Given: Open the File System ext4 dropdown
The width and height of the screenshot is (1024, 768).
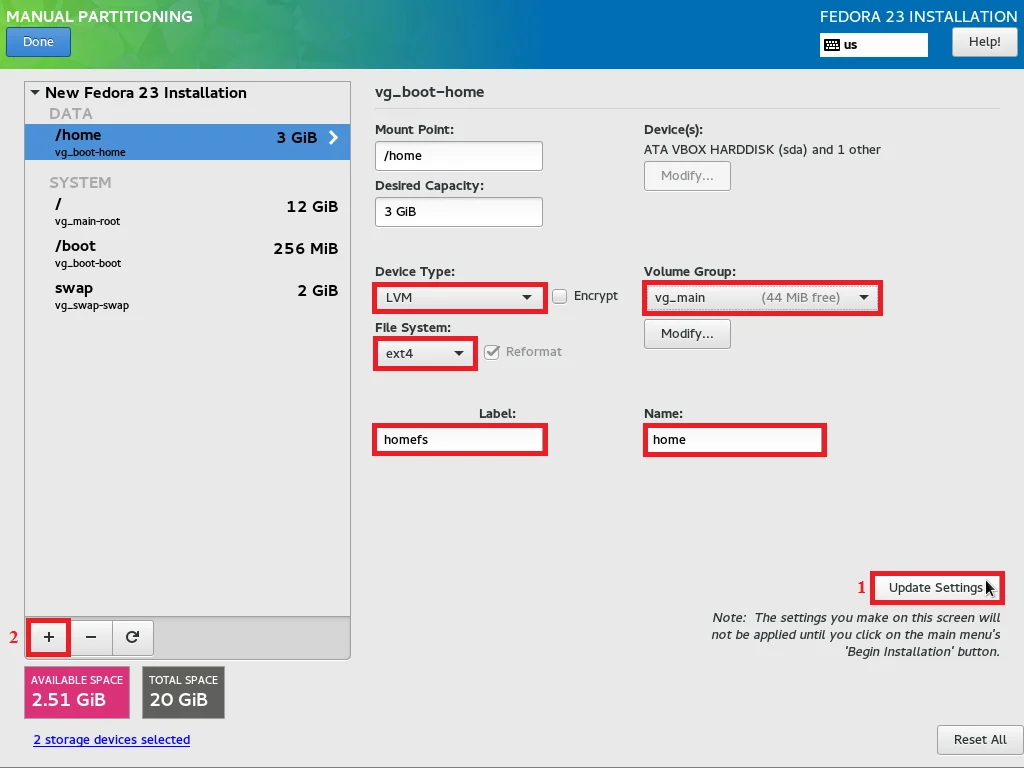Looking at the screenshot, I should (x=425, y=354).
